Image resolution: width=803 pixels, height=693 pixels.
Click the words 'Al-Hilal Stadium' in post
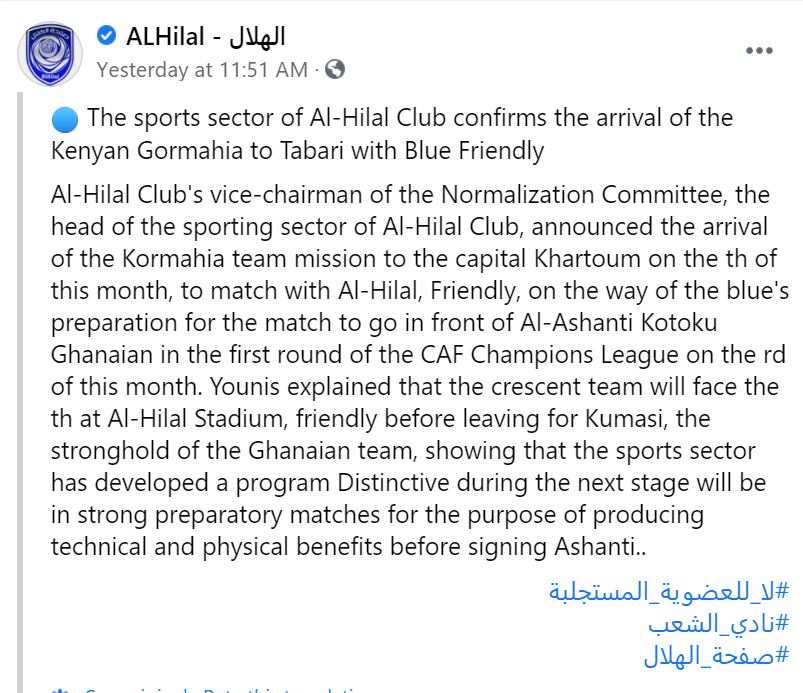click(195, 418)
